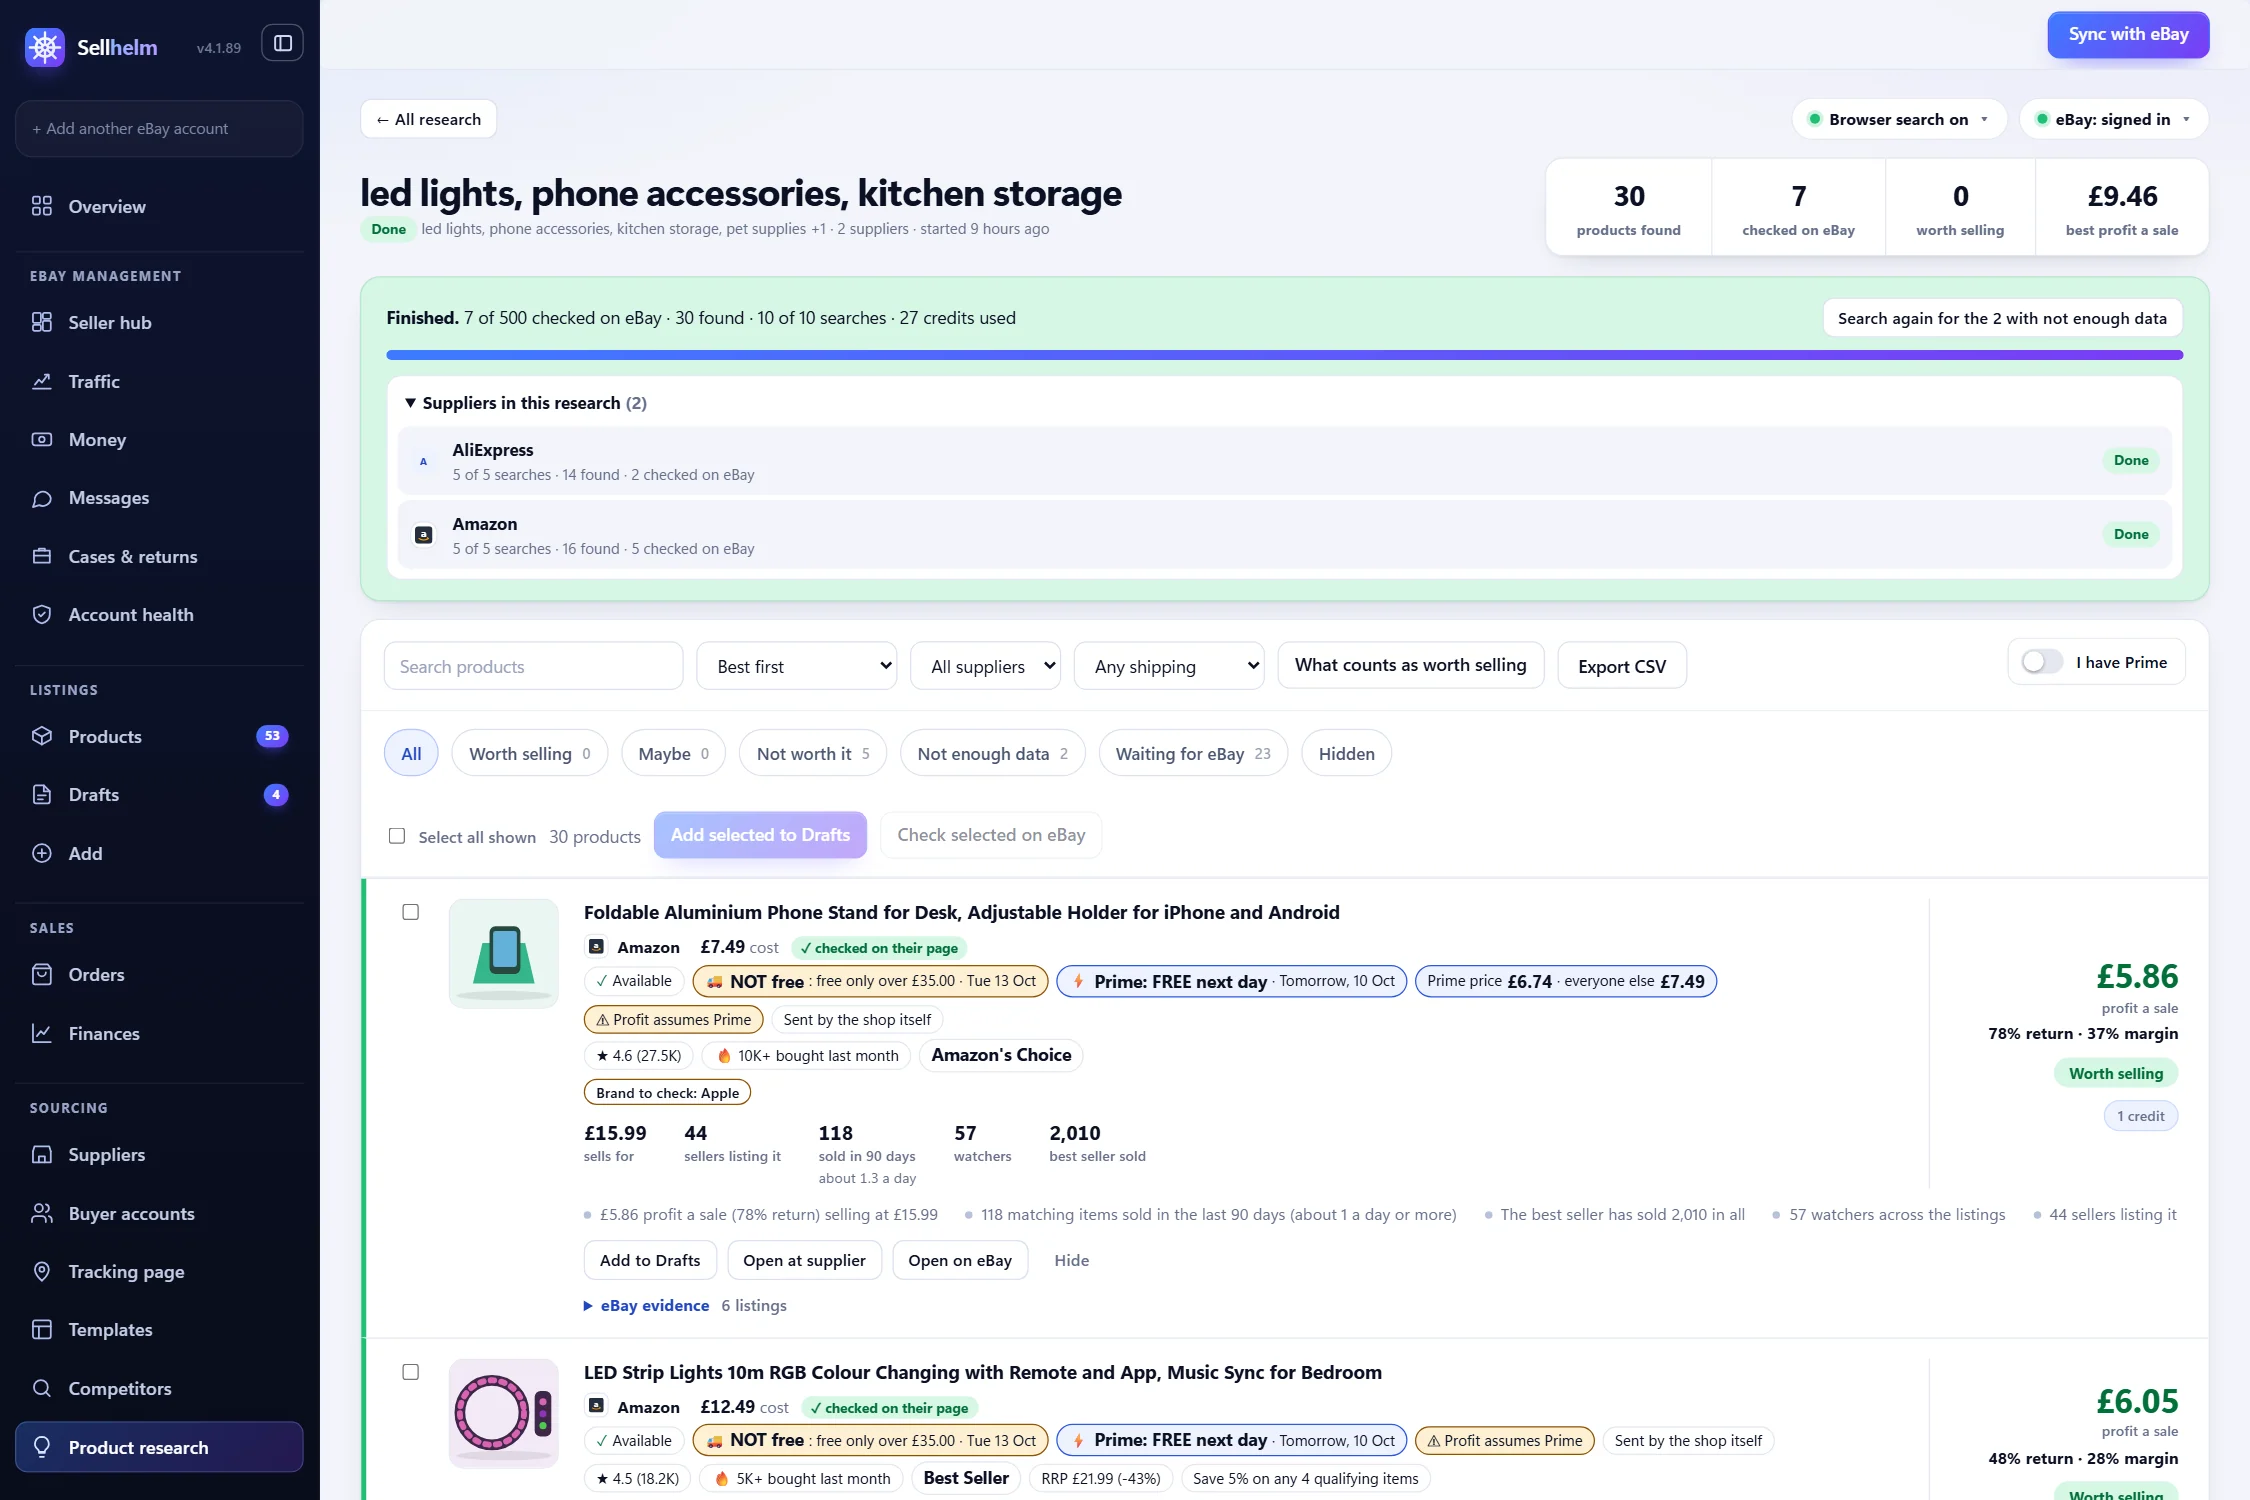This screenshot has width=2250, height=1500.
Task: Open Drafts document icon
Action: click(42, 794)
